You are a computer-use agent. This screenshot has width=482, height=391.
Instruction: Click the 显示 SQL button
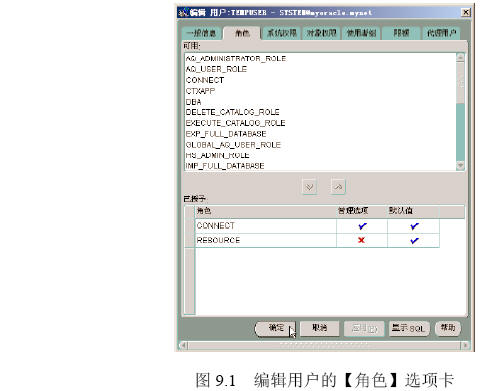tap(409, 329)
